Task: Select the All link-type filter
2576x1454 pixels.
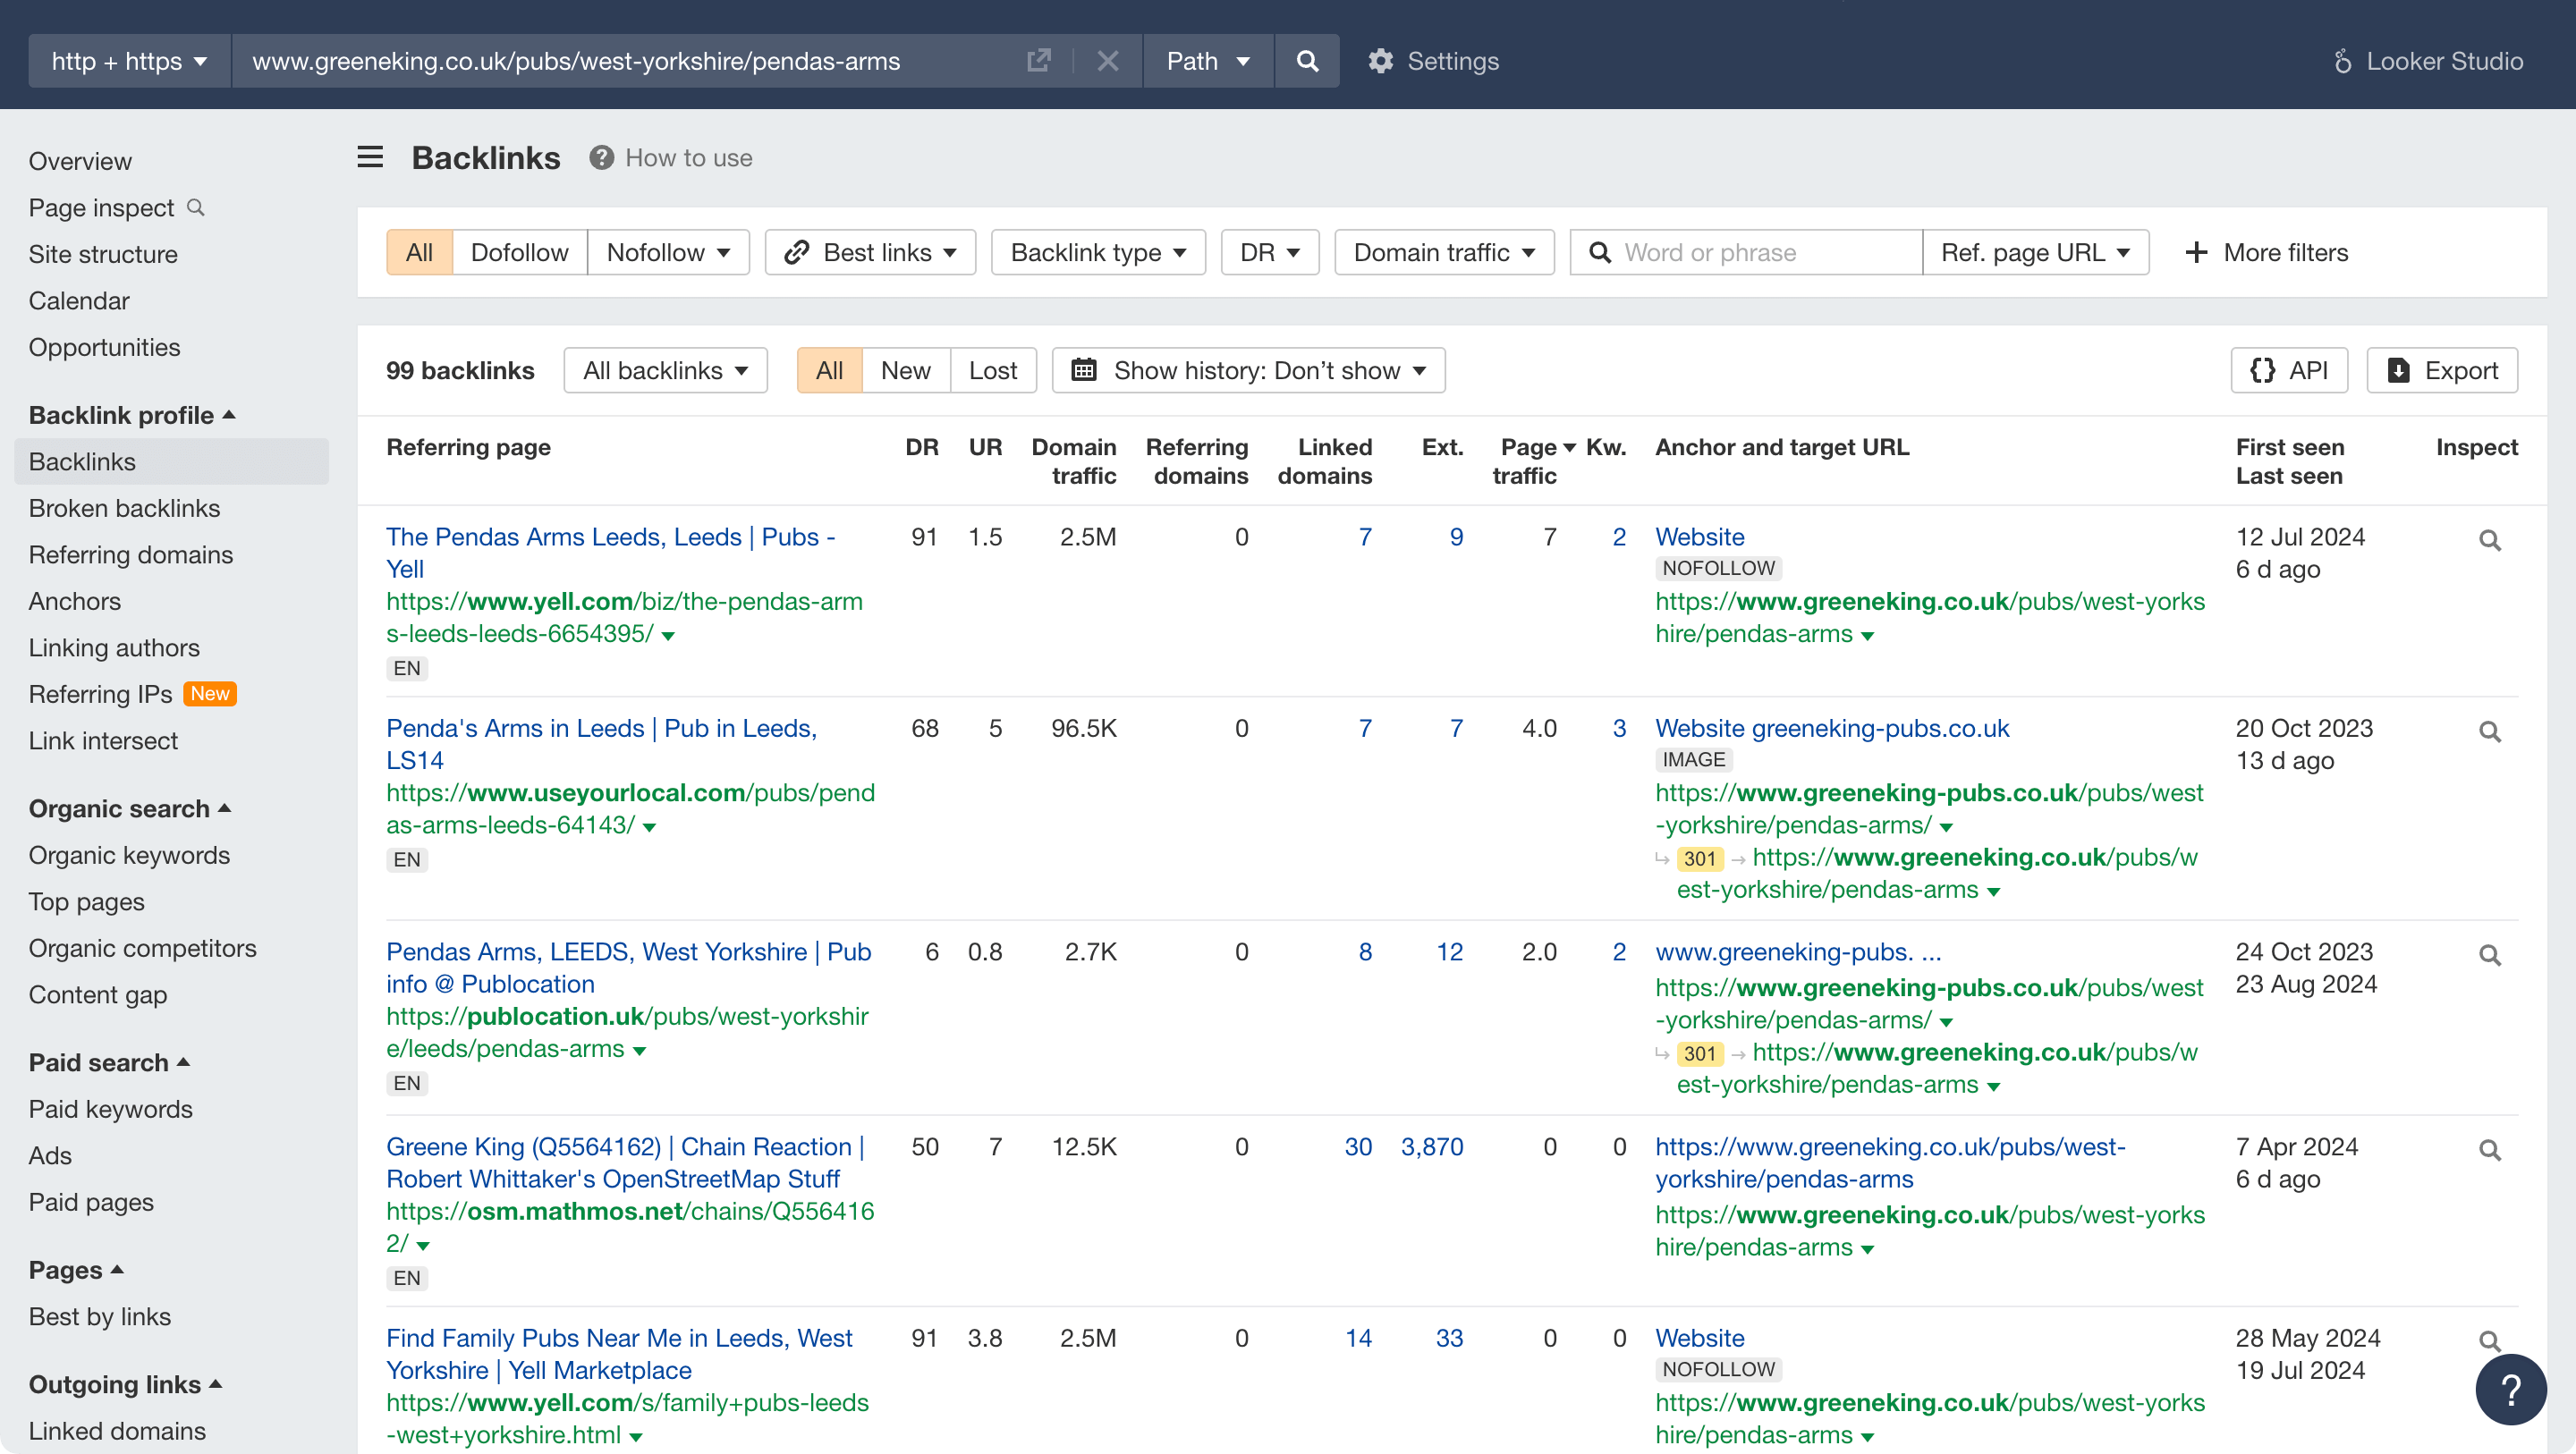Action: pyautogui.click(x=419, y=252)
